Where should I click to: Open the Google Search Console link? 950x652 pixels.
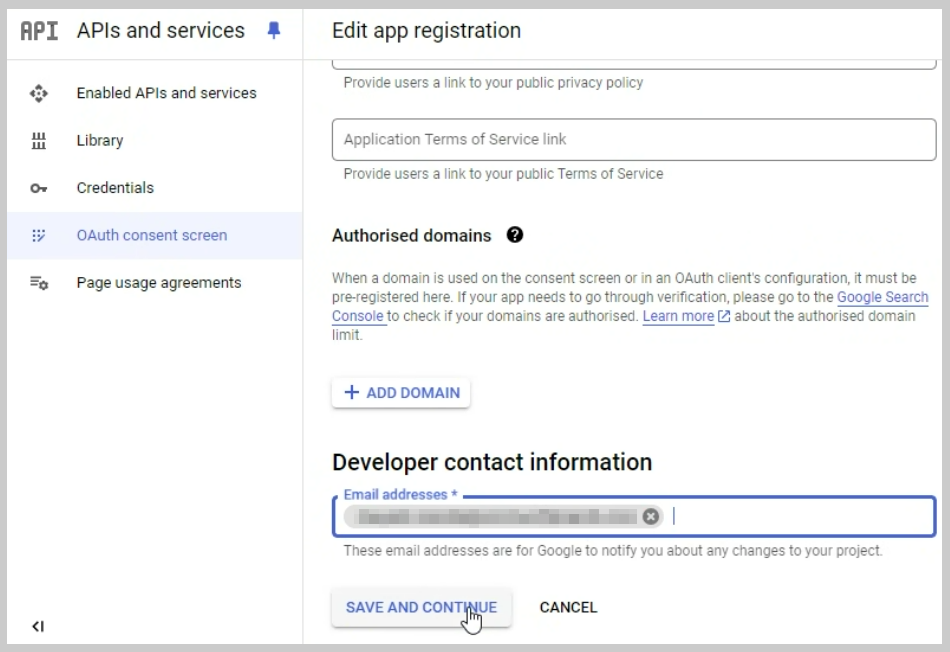882,297
